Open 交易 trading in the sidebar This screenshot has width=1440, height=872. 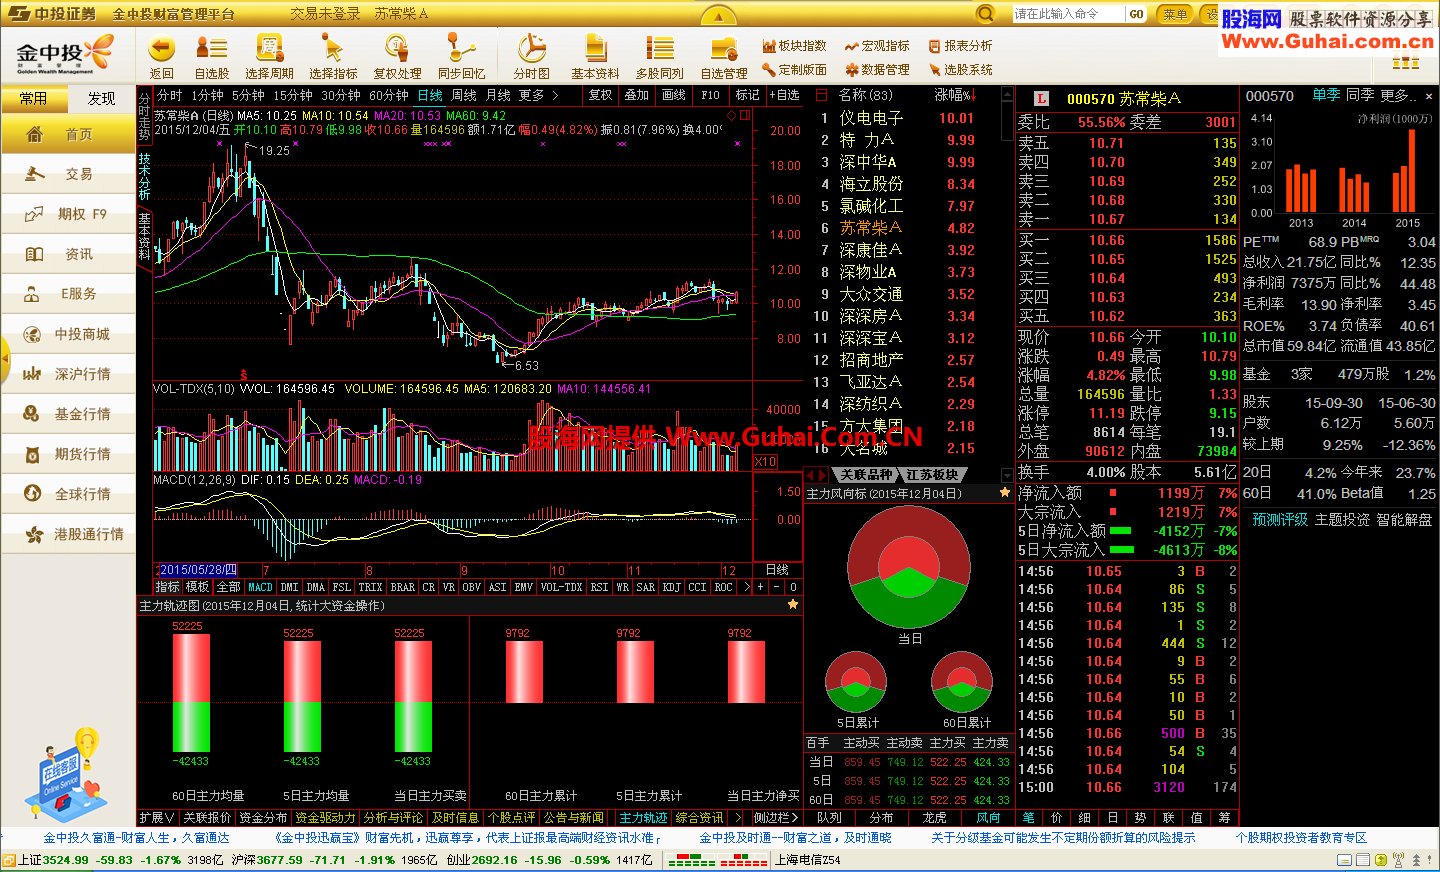[68, 174]
